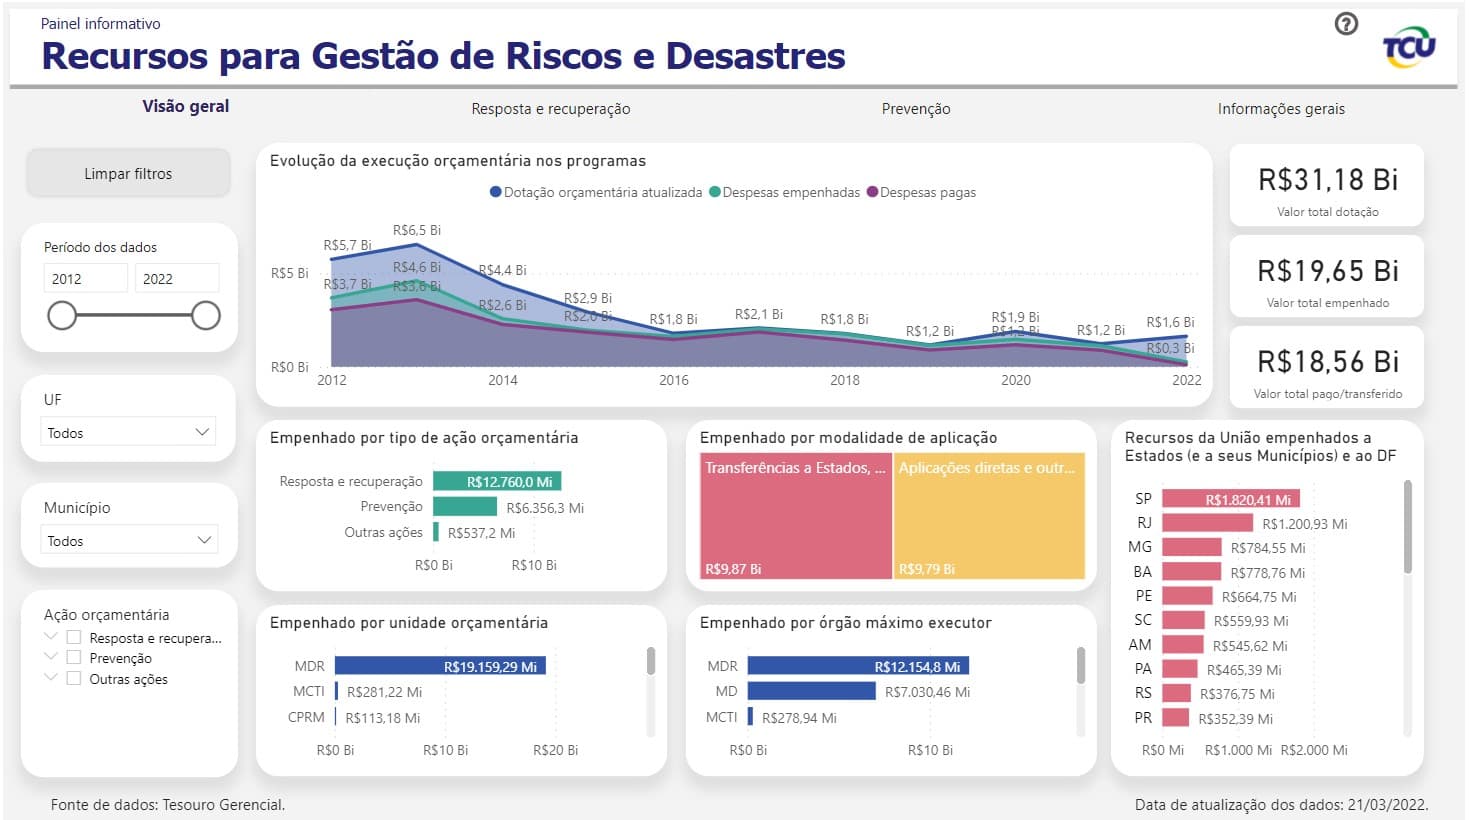Expand the "Resposta e recupera..." tree chevron

(50, 636)
